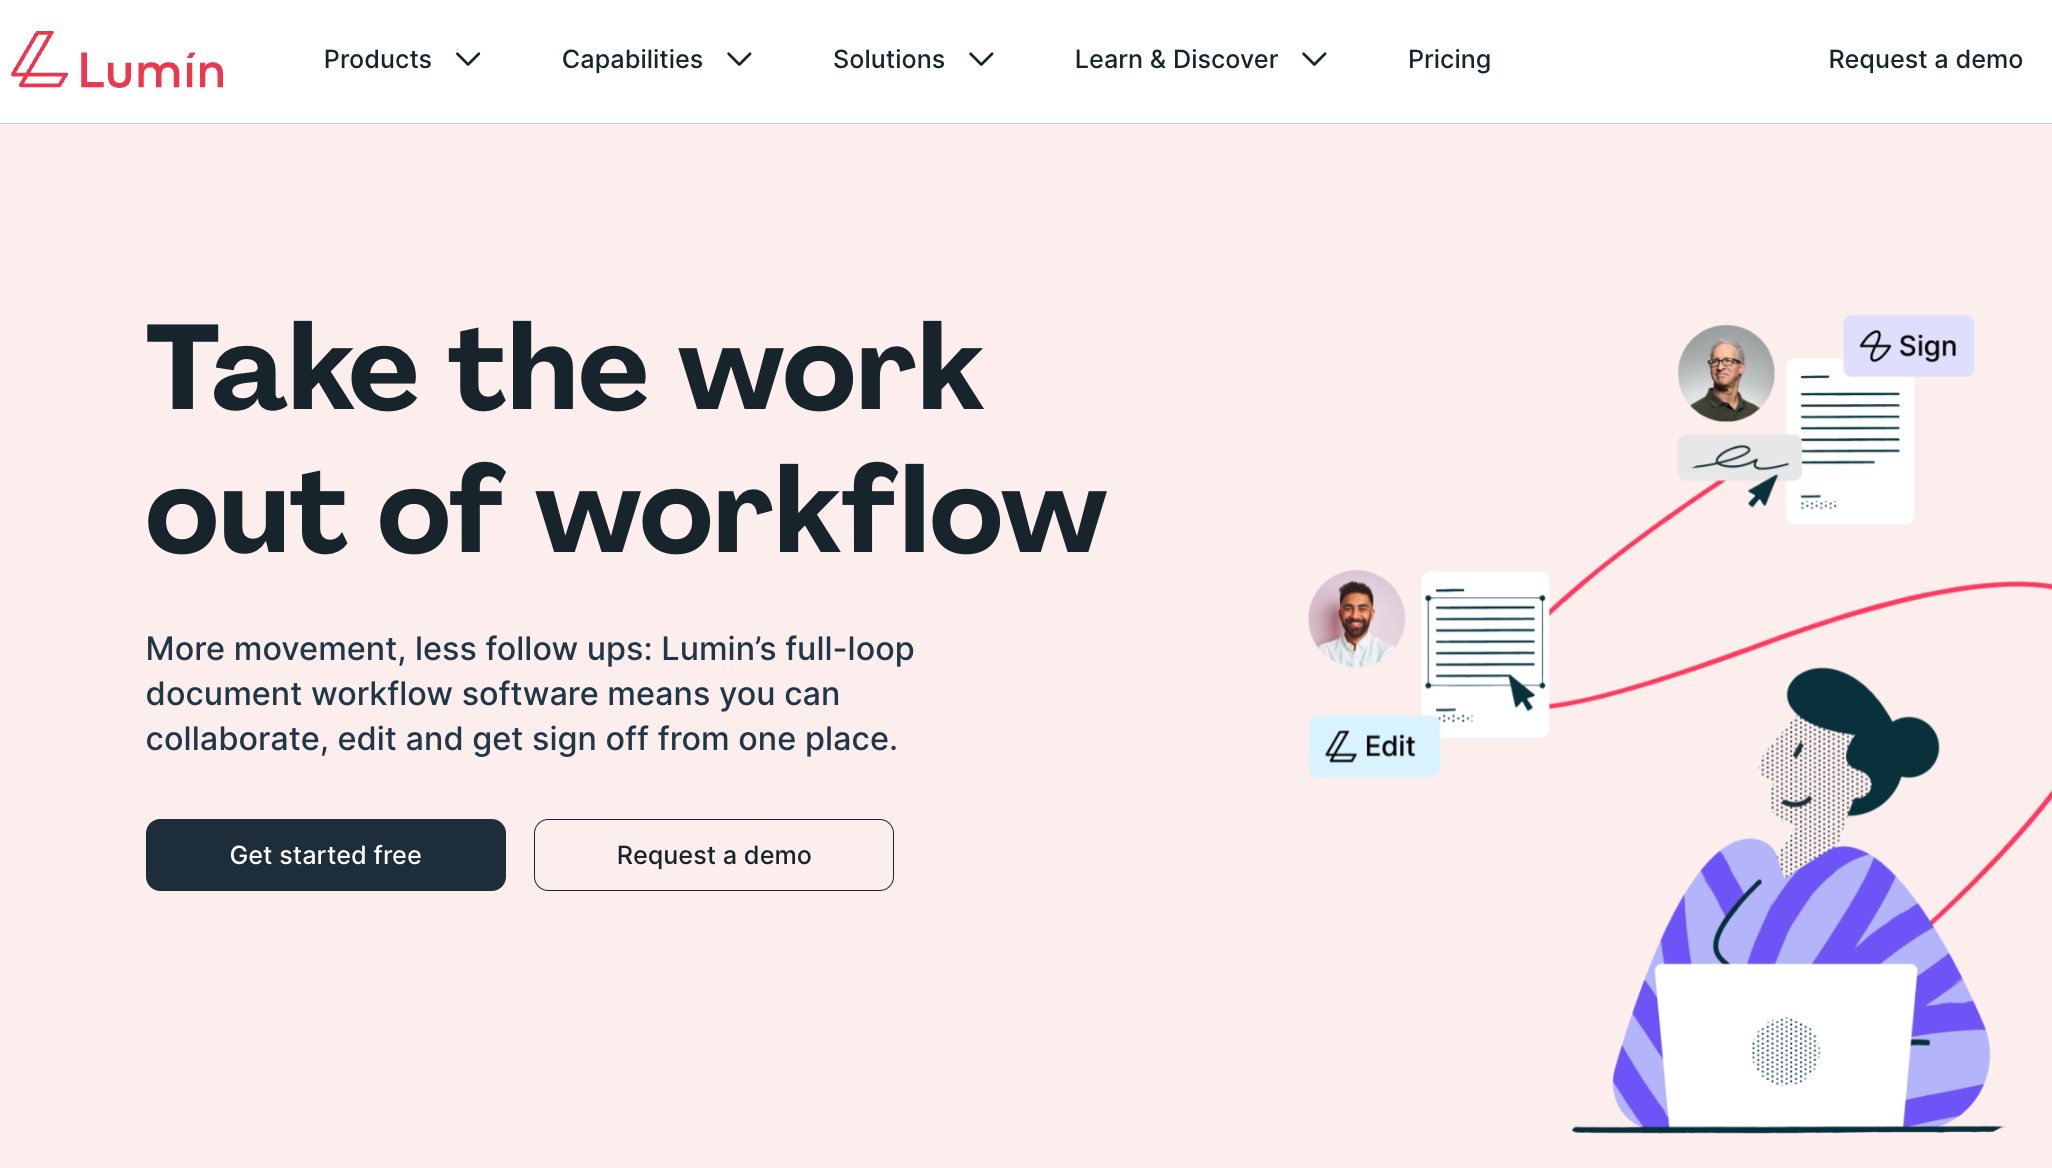2052x1168 pixels.
Task: Click the Sign badge in the illustration
Action: click(x=1908, y=346)
